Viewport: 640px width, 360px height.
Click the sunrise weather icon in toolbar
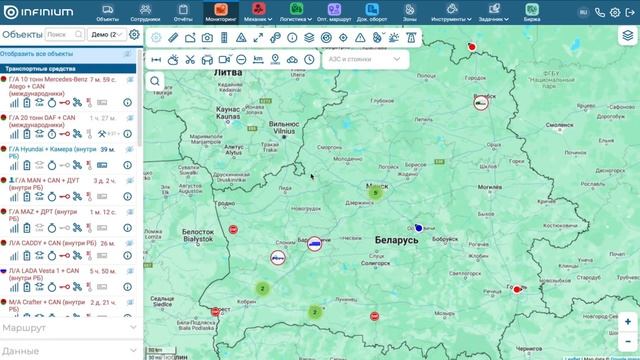394,38
